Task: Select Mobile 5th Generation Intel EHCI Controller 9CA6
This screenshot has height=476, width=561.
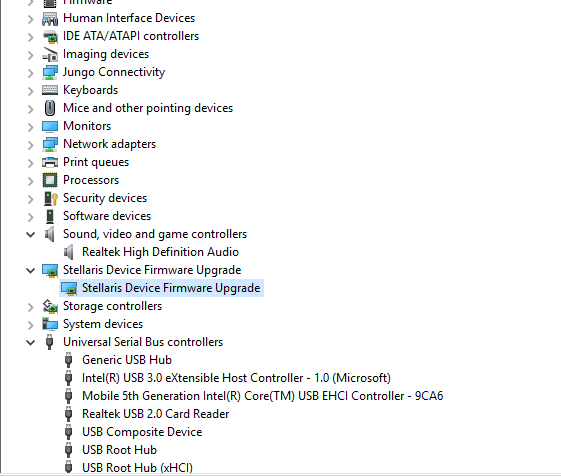Action: tap(263, 396)
